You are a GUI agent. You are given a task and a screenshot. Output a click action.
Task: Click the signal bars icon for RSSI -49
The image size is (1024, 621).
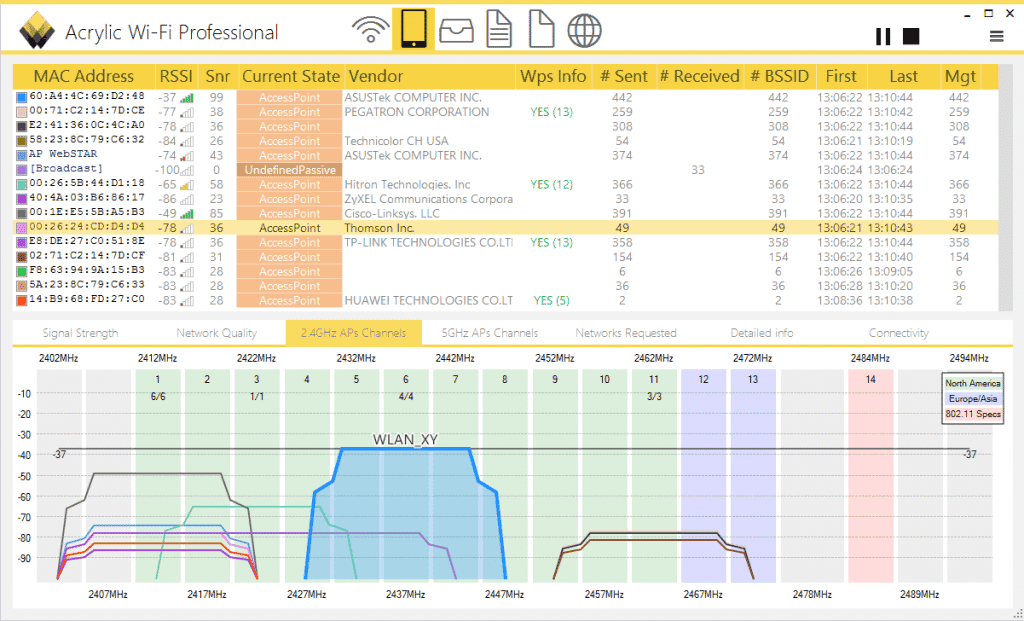[187, 214]
